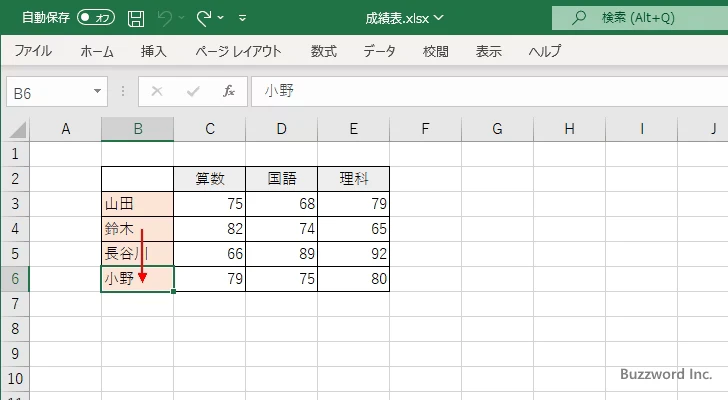Image resolution: width=728 pixels, height=400 pixels.
Task: Open the Quick Access Toolbar customize dropdown
Action: coord(243,18)
